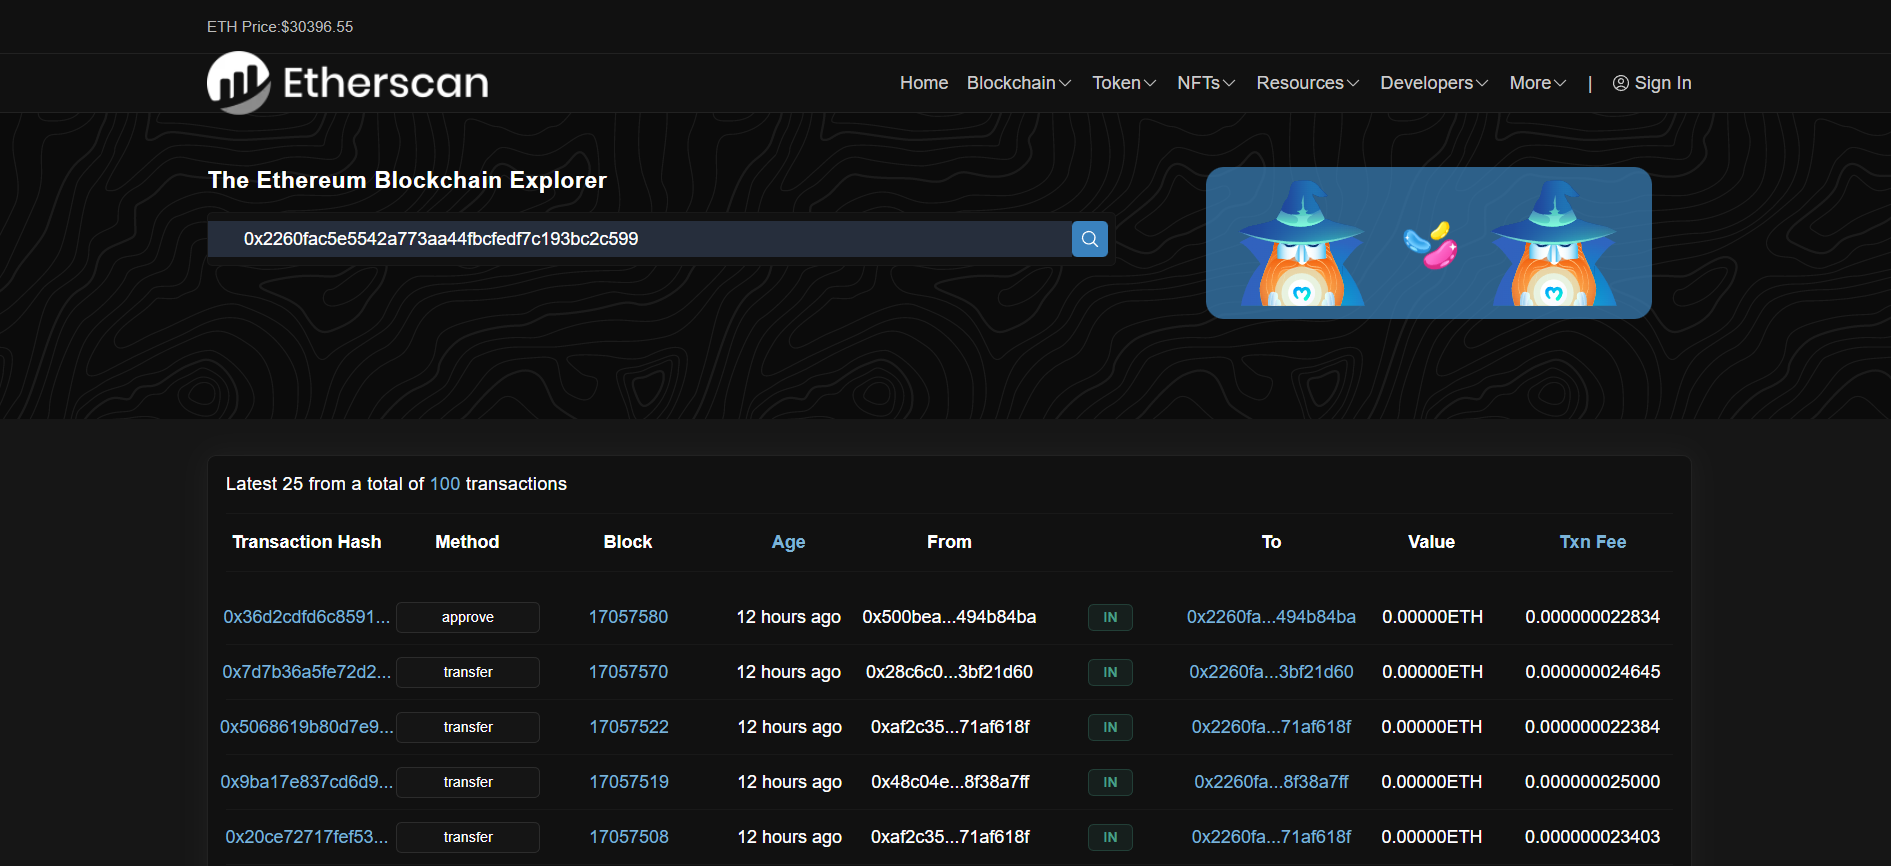Open block 17057508
The image size is (1891, 866).
pos(629,837)
